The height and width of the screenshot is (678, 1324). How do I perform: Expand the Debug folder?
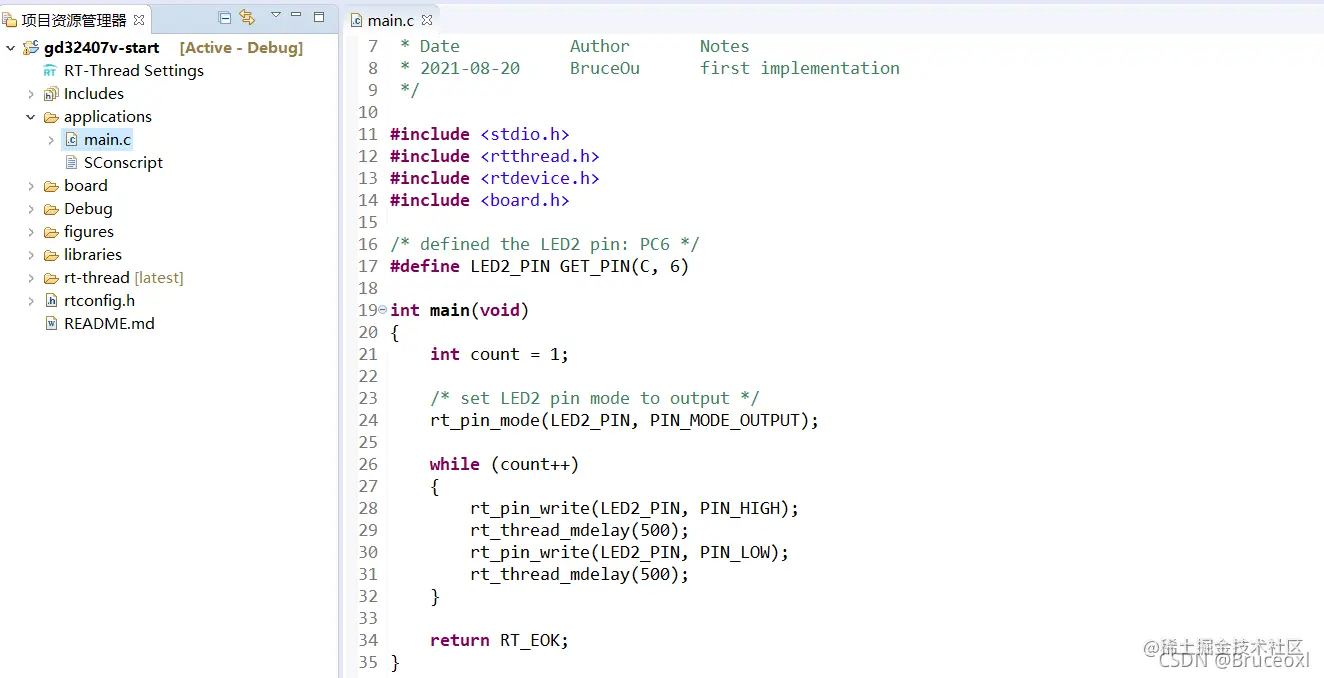click(31, 209)
